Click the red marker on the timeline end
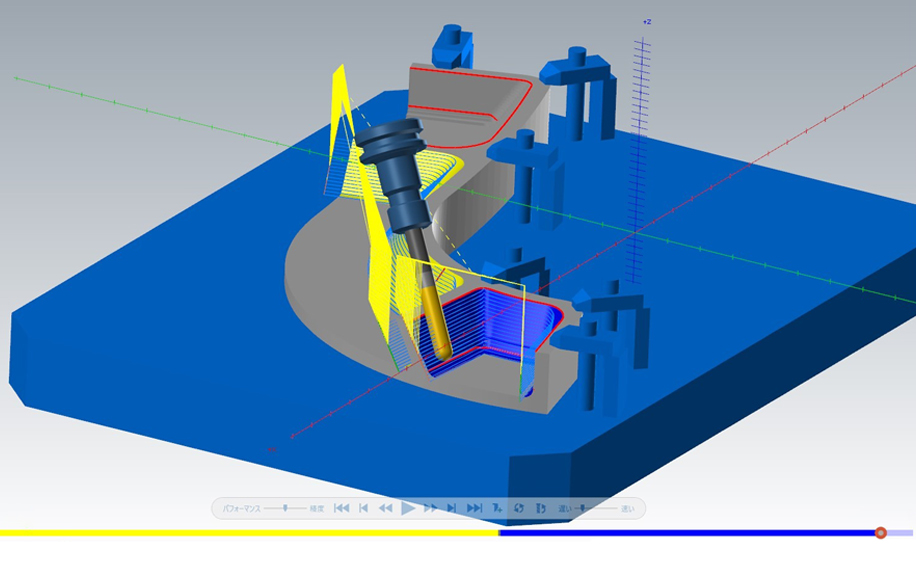The image size is (916, 568). click(881, 533)
